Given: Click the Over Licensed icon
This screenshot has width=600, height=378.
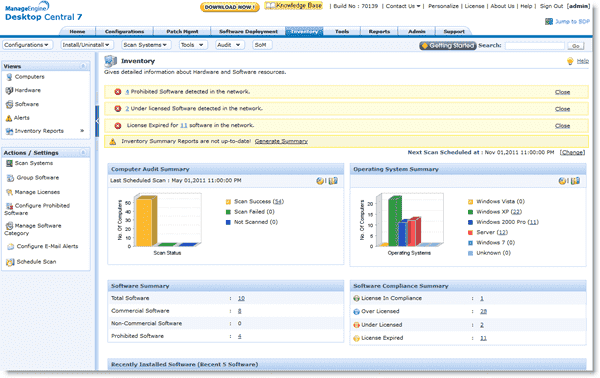Looking at the screenshot, I should (356, 312).
